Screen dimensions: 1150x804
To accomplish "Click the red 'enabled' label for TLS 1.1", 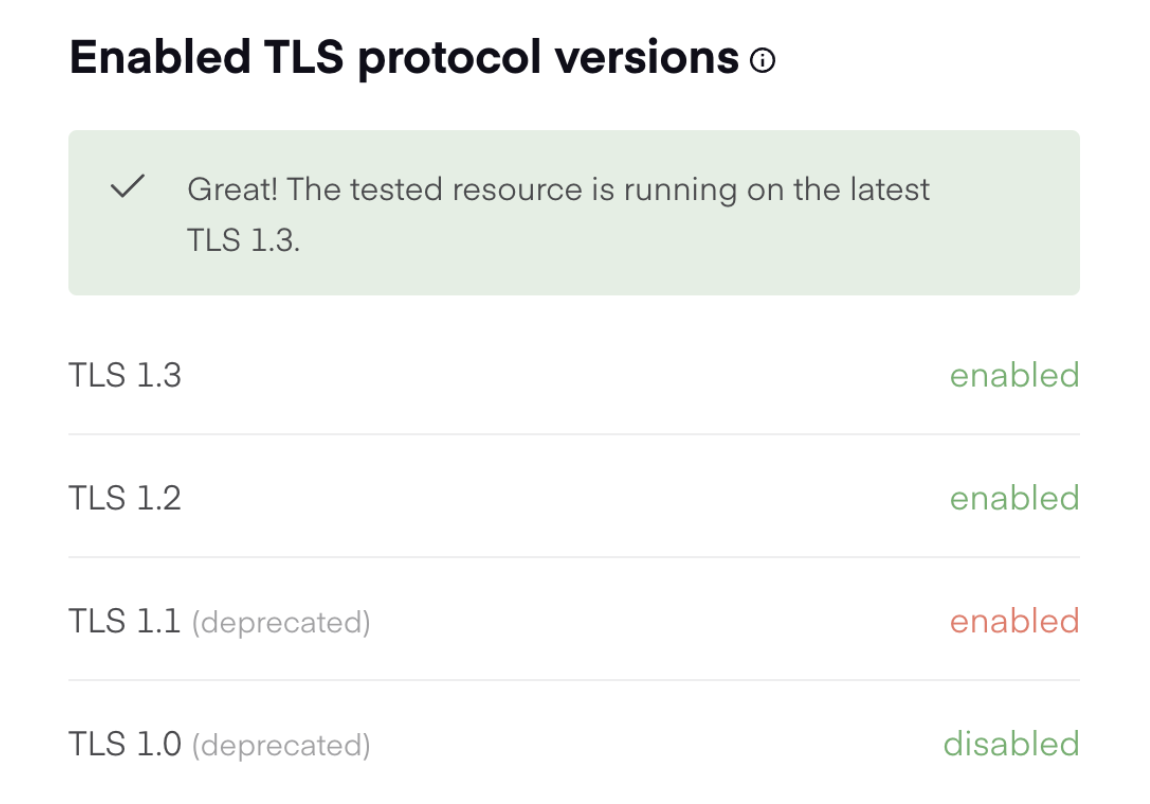I will click(1013, 622).
